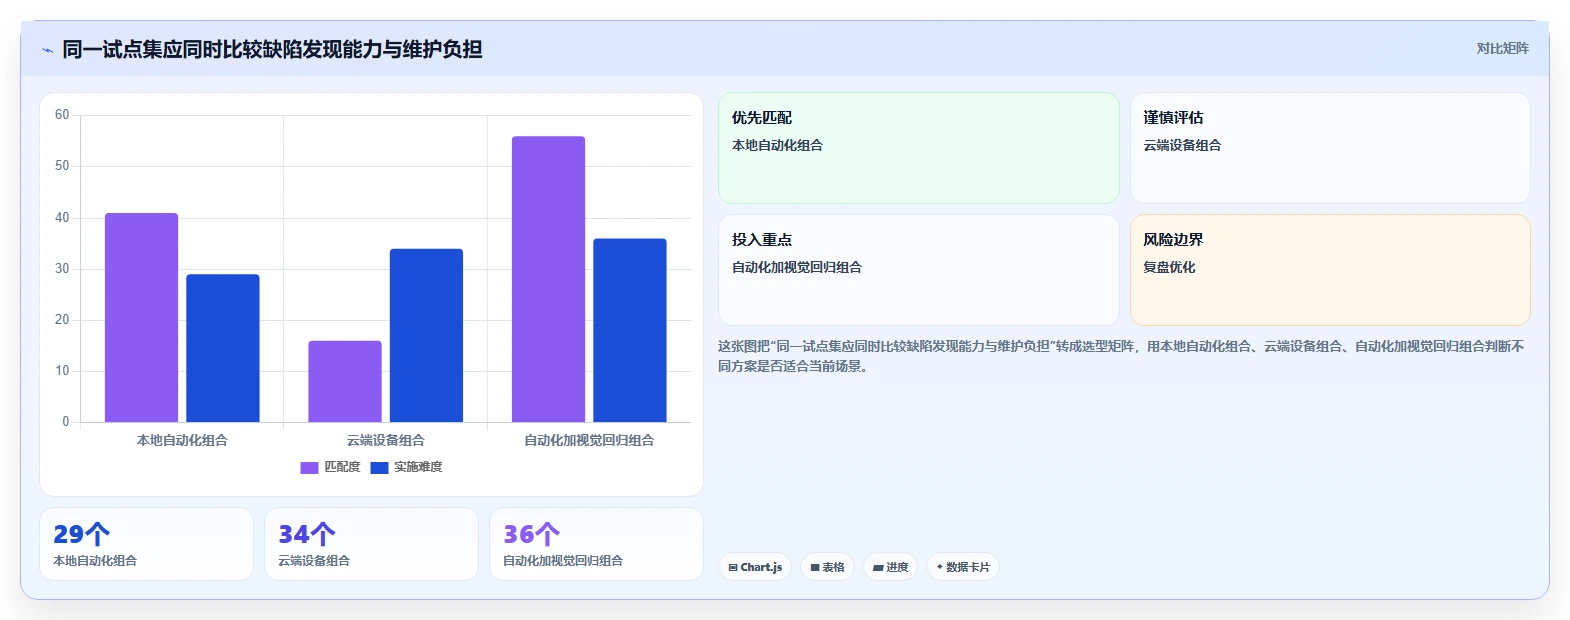1570x620 pixels.
Task: Open the 优先匹配 card
Action: click(918, 148)
